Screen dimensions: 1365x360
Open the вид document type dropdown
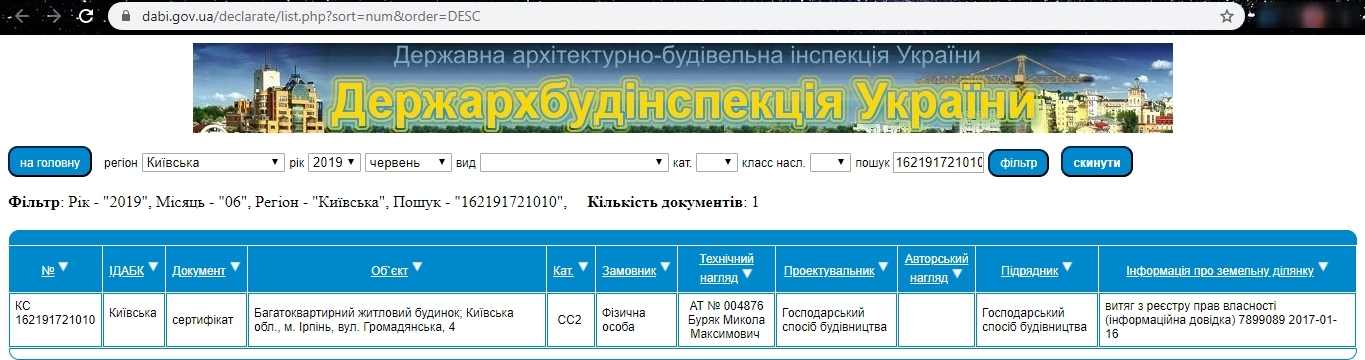pyautogui.click(x=574, y=162)
